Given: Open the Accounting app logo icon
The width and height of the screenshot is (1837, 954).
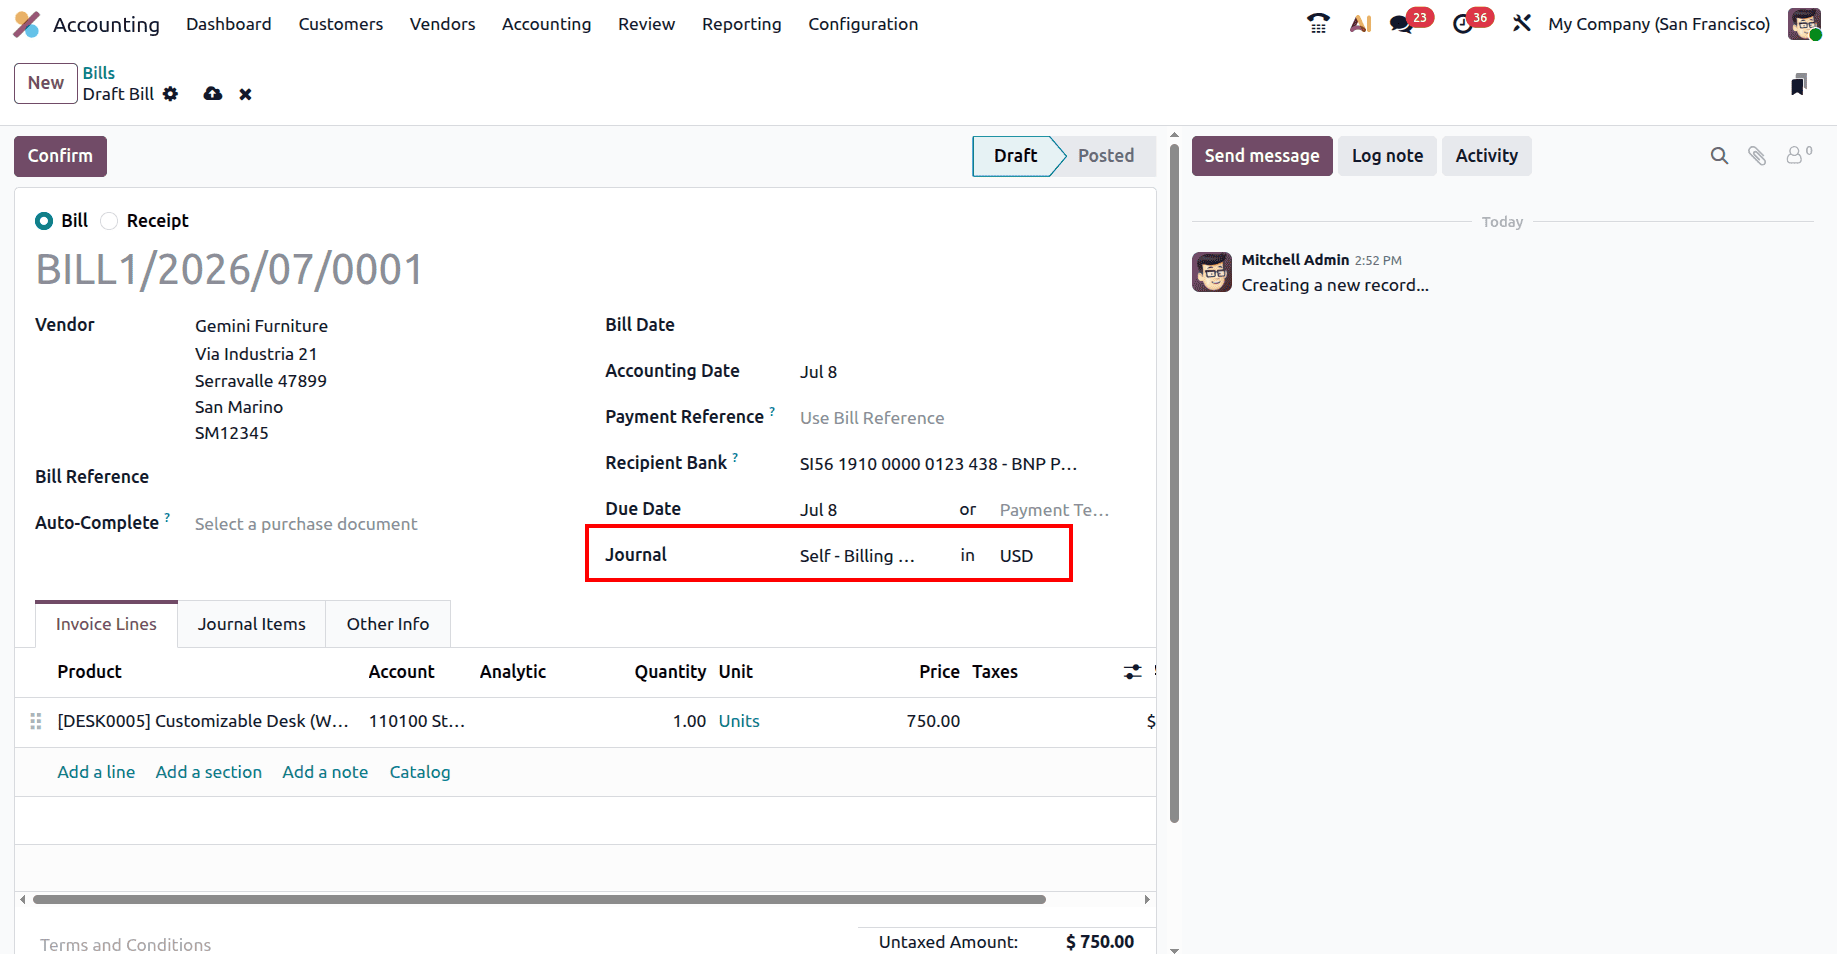Looking at the screenshot, I should 27,24.
